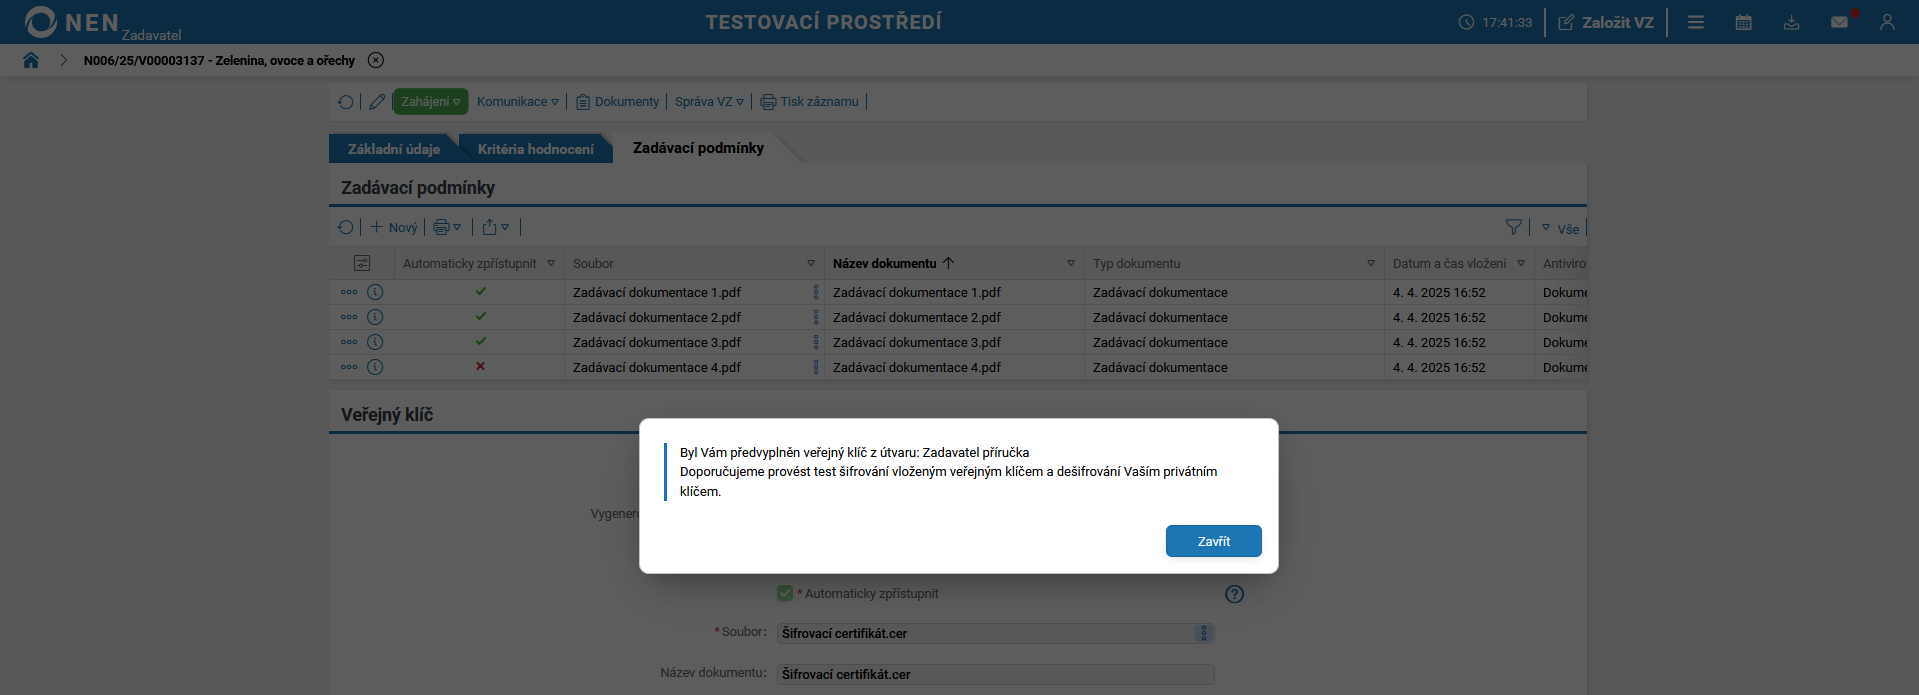The height and width of the screenshot is (695, 1919).
Task: Click the Založit VZ button
Action: (1606, 22)
